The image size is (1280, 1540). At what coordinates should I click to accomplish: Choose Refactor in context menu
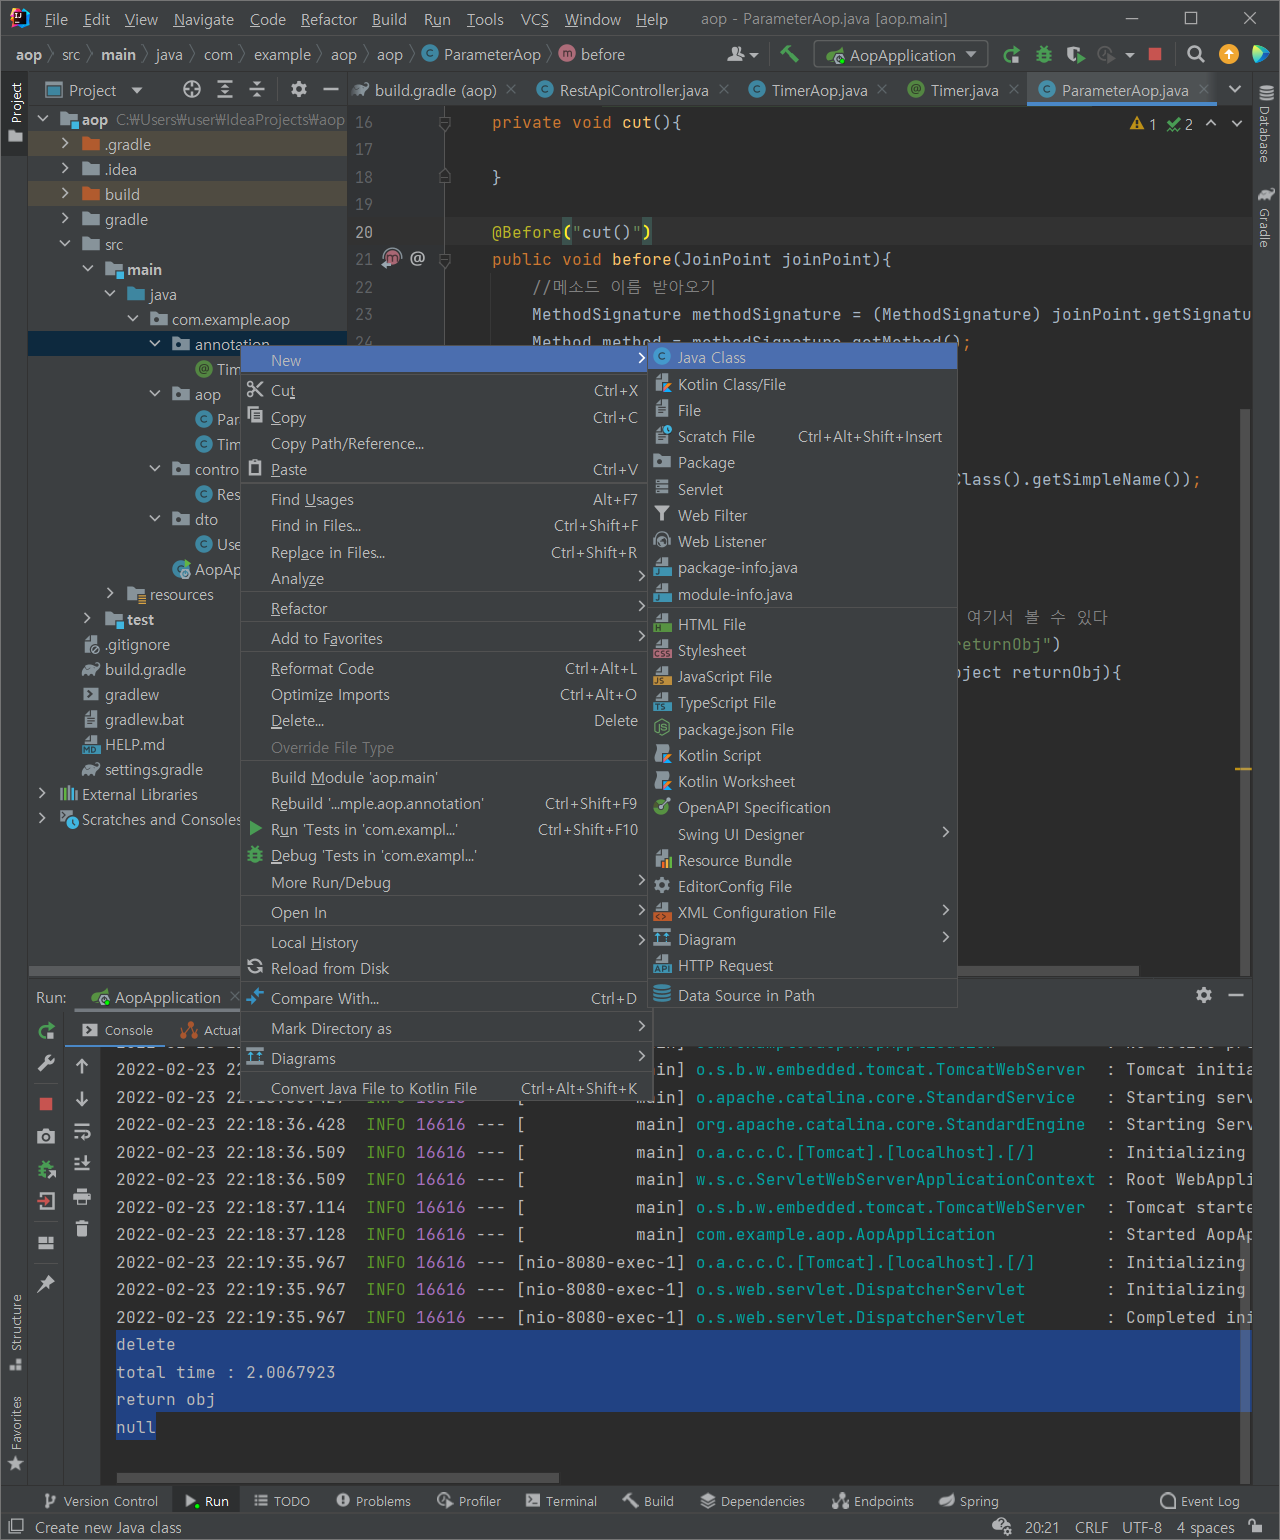tap(444, 608)
